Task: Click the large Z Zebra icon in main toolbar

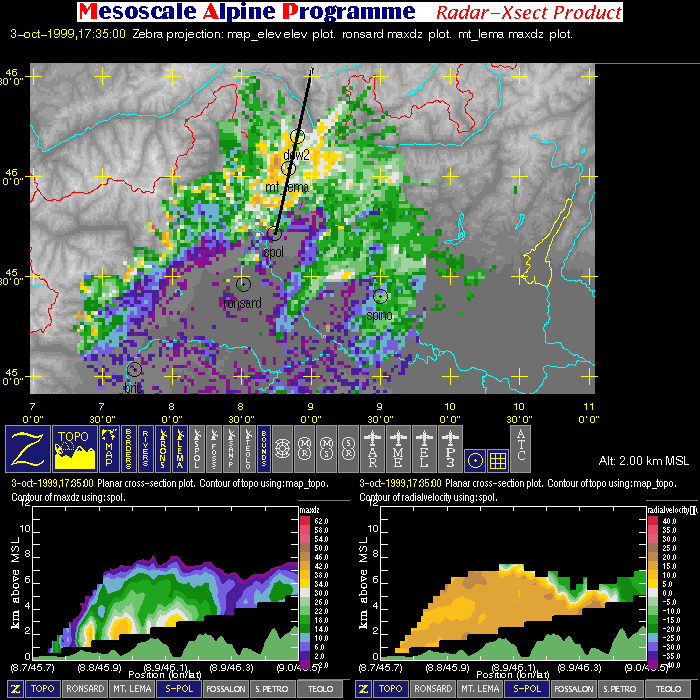Action: [x=28, y=449]
